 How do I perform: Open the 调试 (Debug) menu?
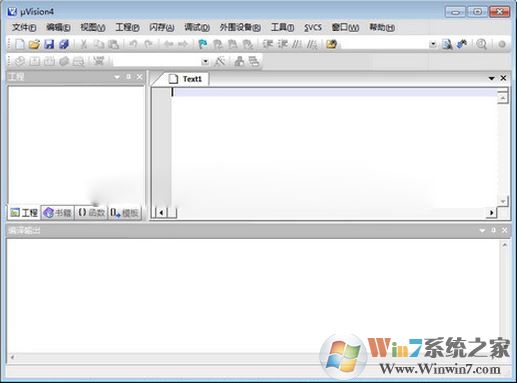click(x=197, y=27)
